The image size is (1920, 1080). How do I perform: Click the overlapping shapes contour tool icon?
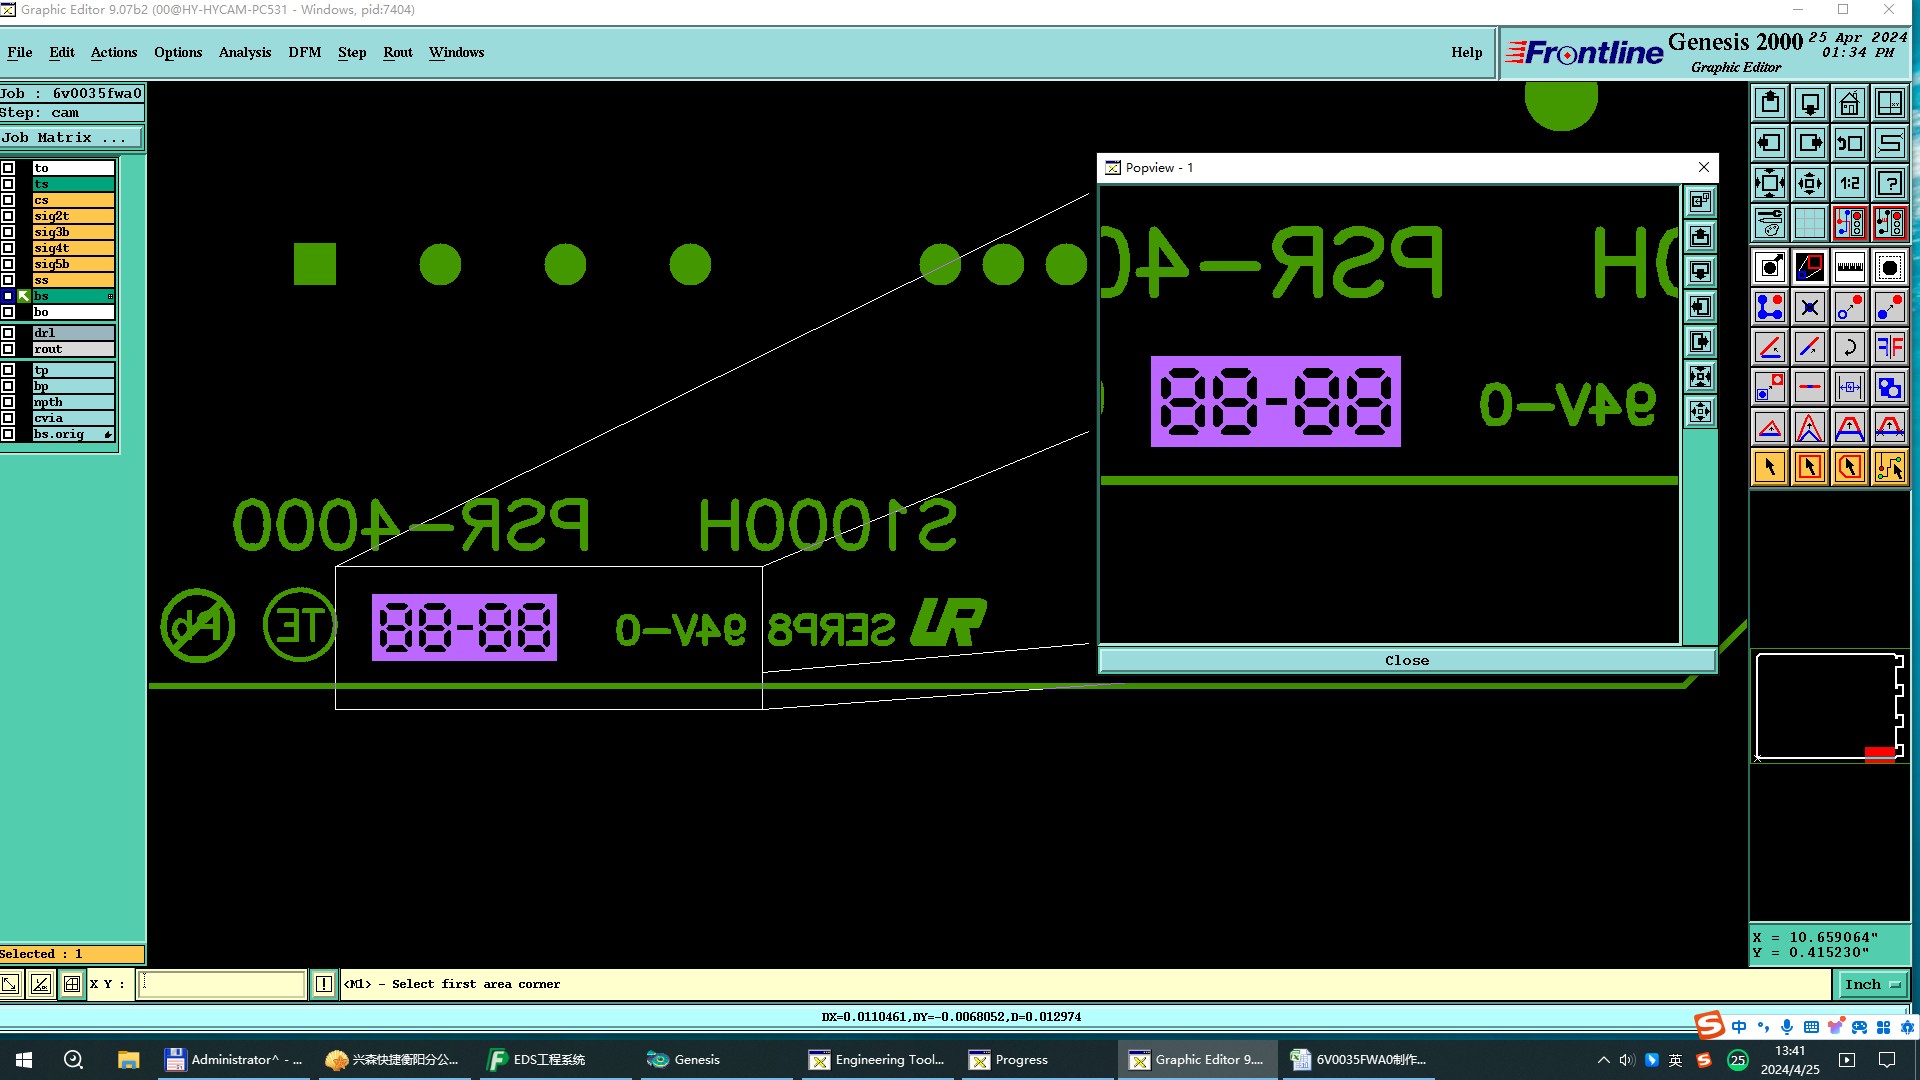1890,387
